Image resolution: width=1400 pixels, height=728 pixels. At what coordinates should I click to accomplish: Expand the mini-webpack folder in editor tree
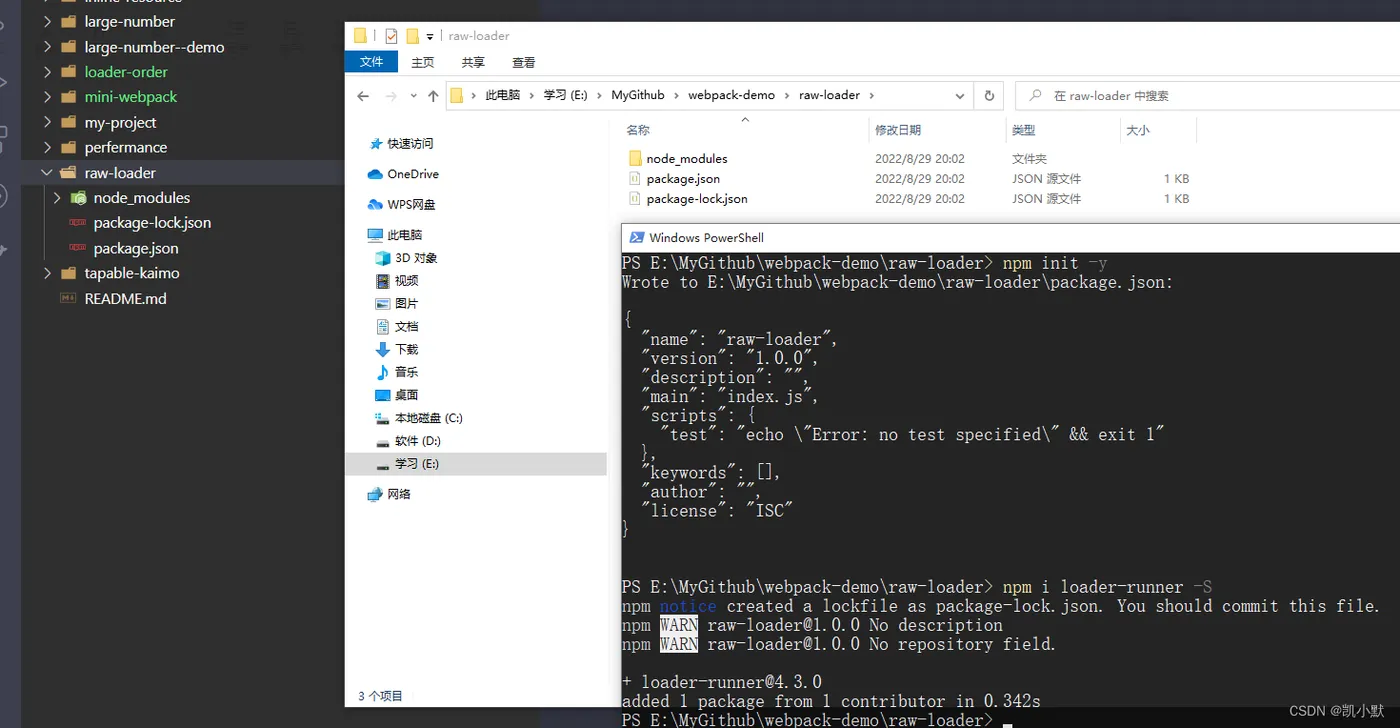tap(47, 97)
